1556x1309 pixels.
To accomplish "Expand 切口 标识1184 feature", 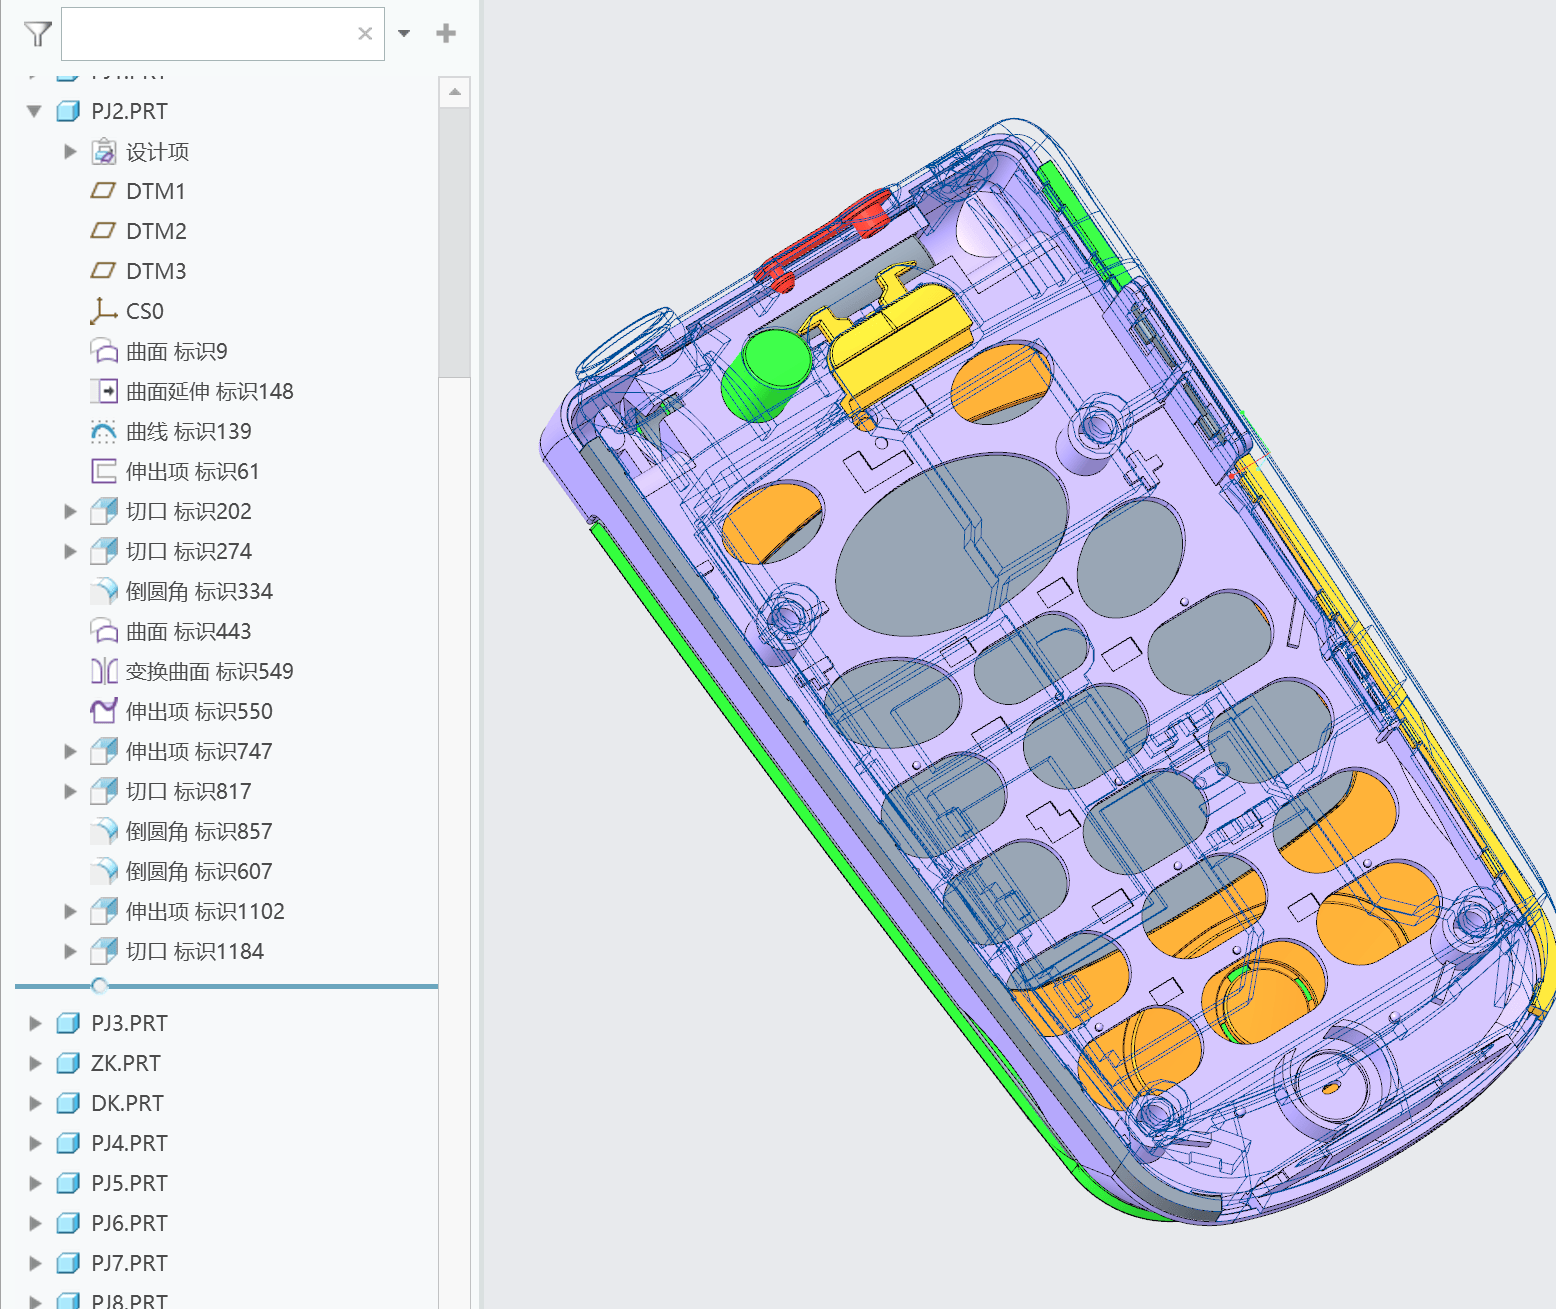I will tap(70, 951).
